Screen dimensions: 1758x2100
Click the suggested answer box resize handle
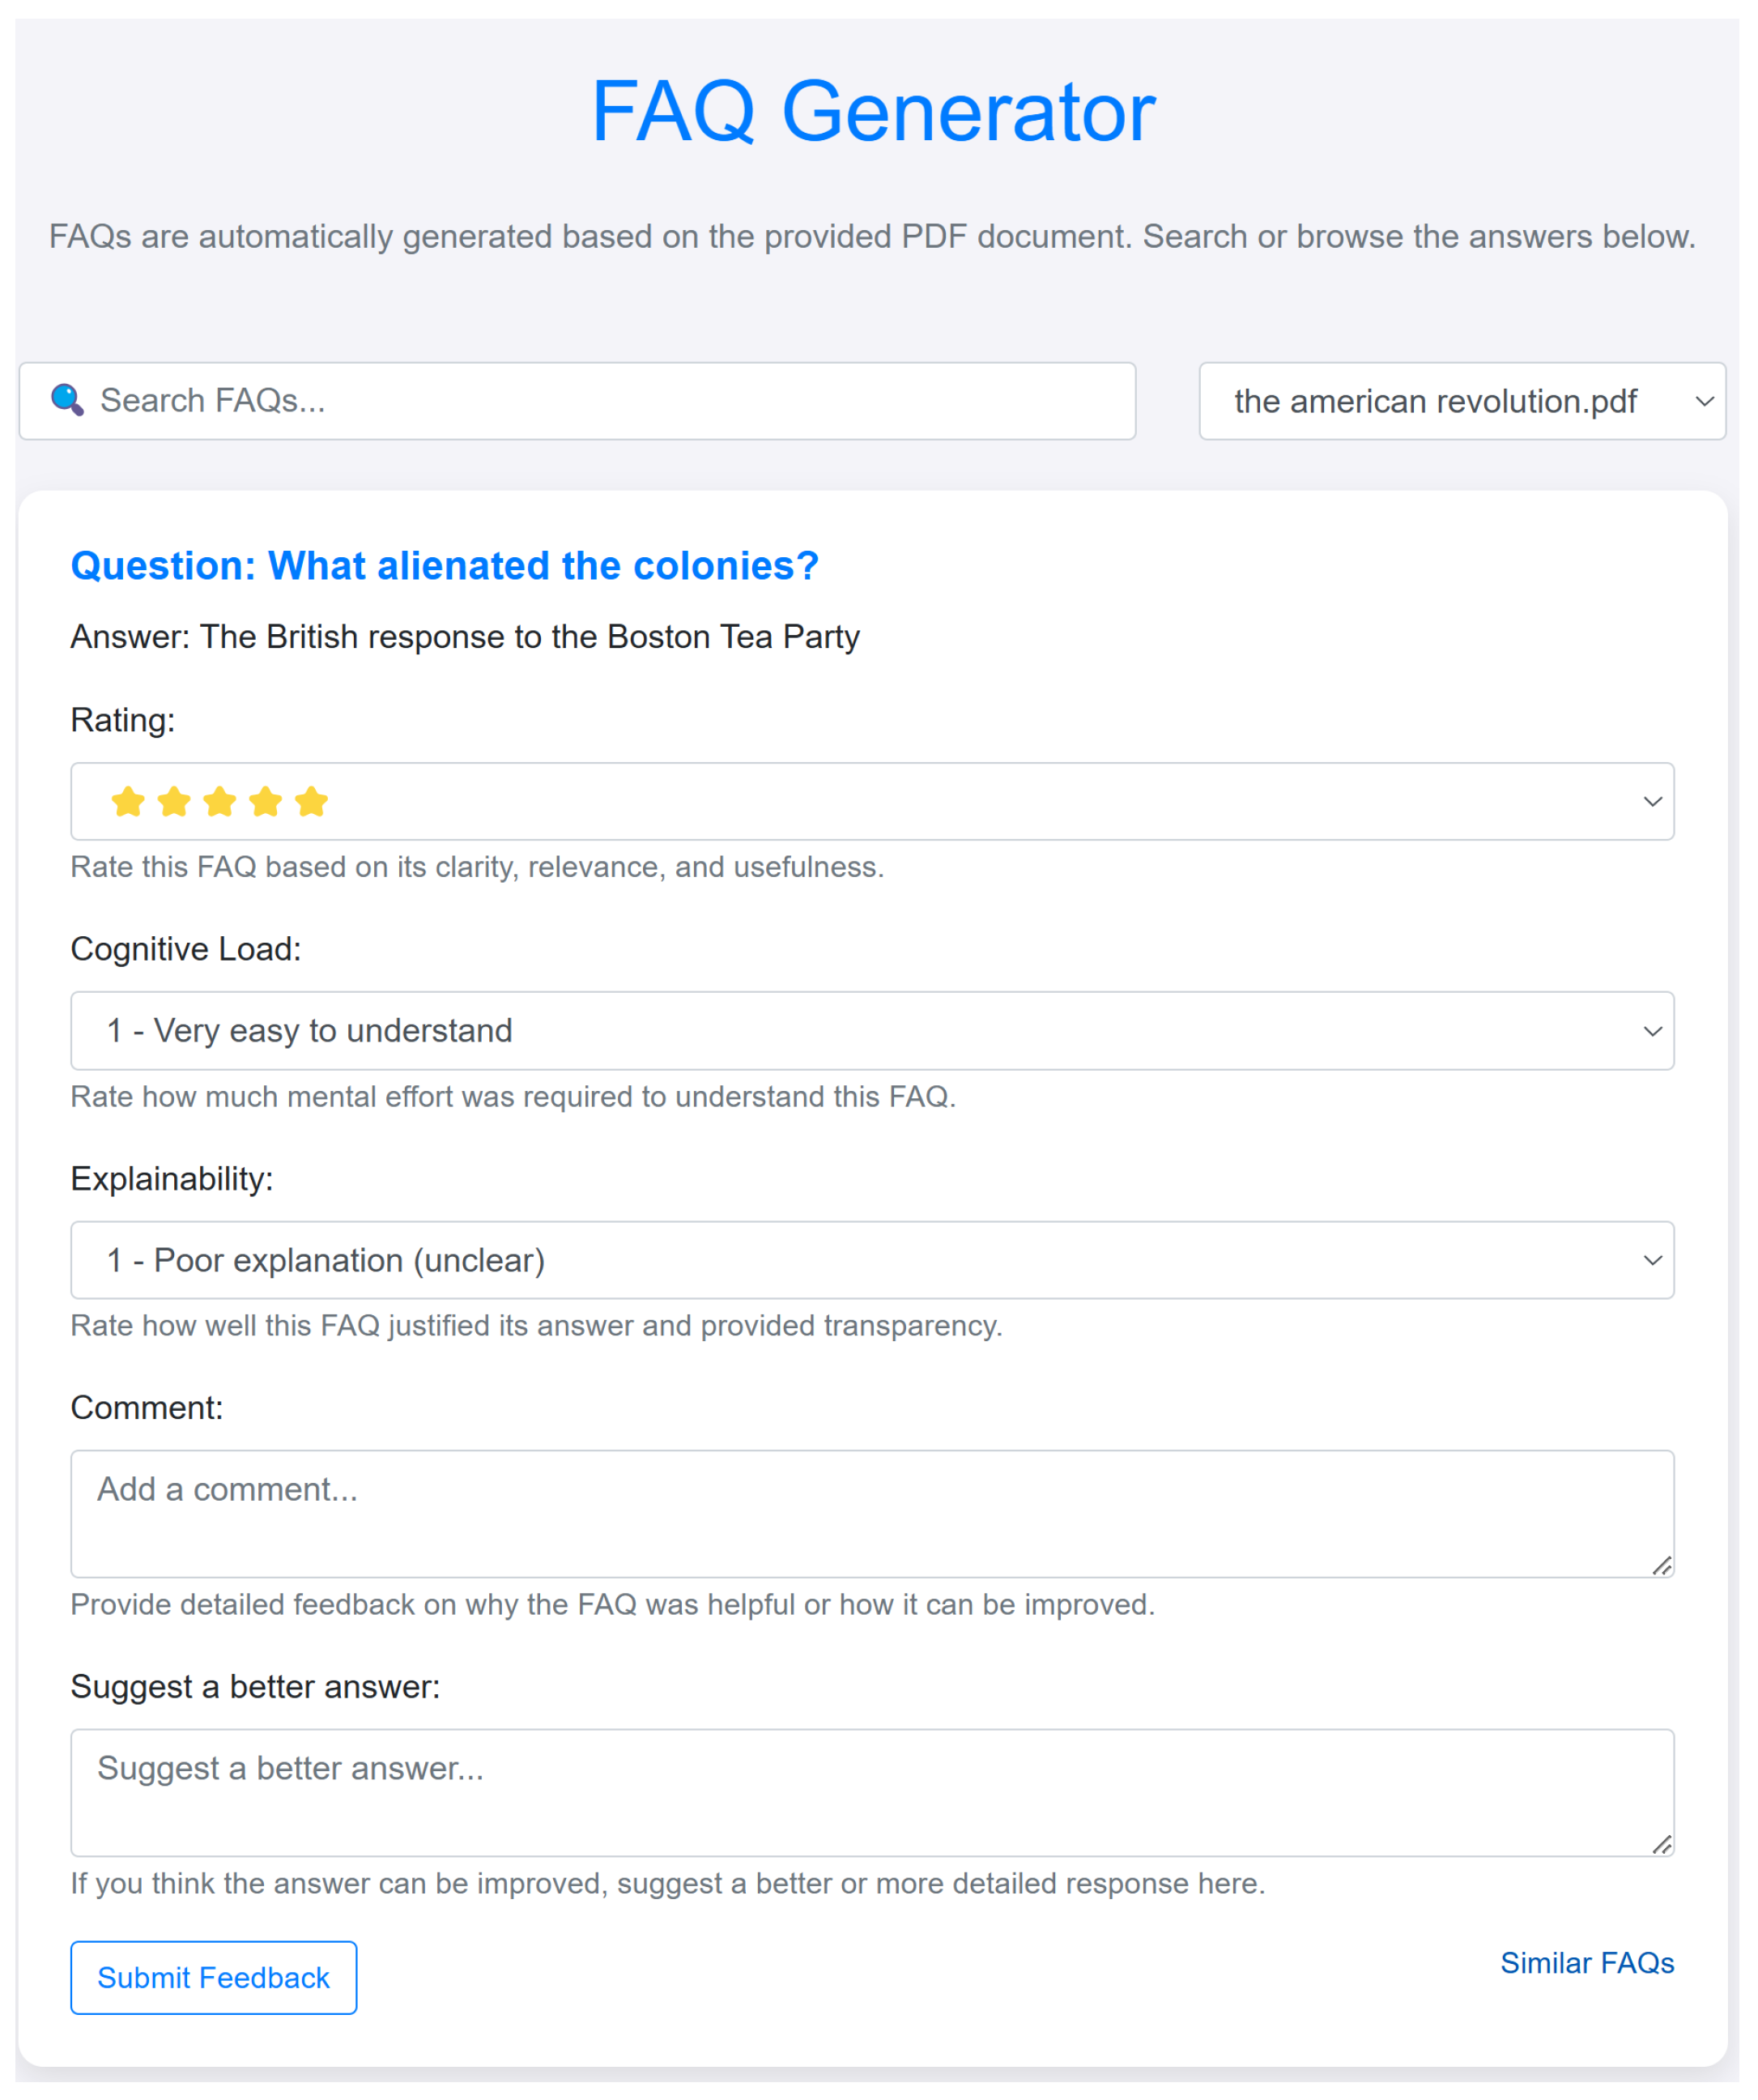pos(1661,1845)
